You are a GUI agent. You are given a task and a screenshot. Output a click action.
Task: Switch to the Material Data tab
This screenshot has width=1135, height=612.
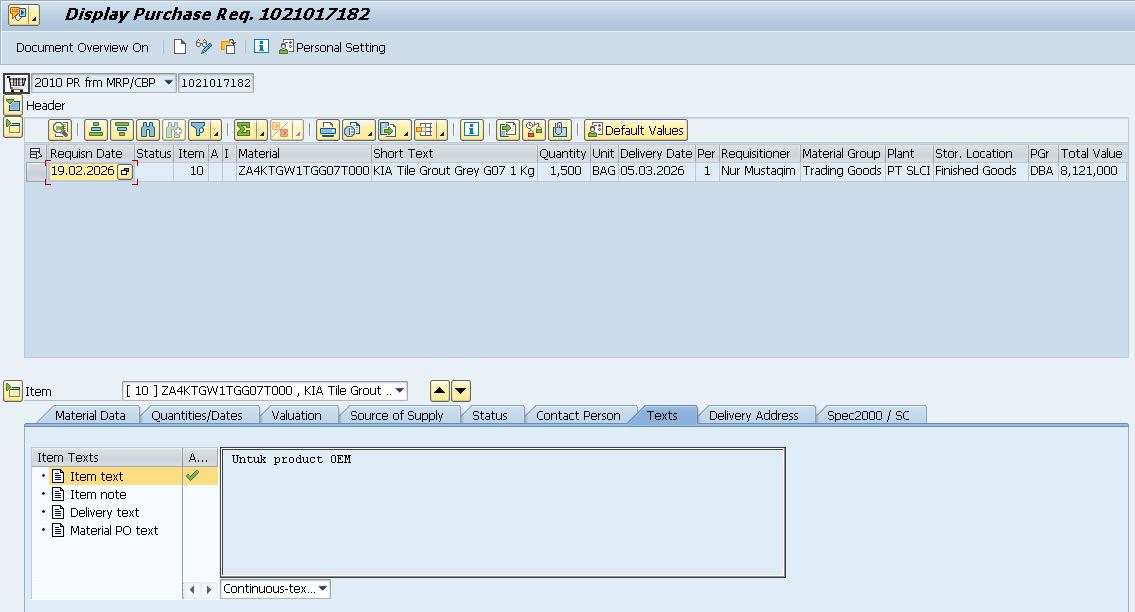pos(90,415)
